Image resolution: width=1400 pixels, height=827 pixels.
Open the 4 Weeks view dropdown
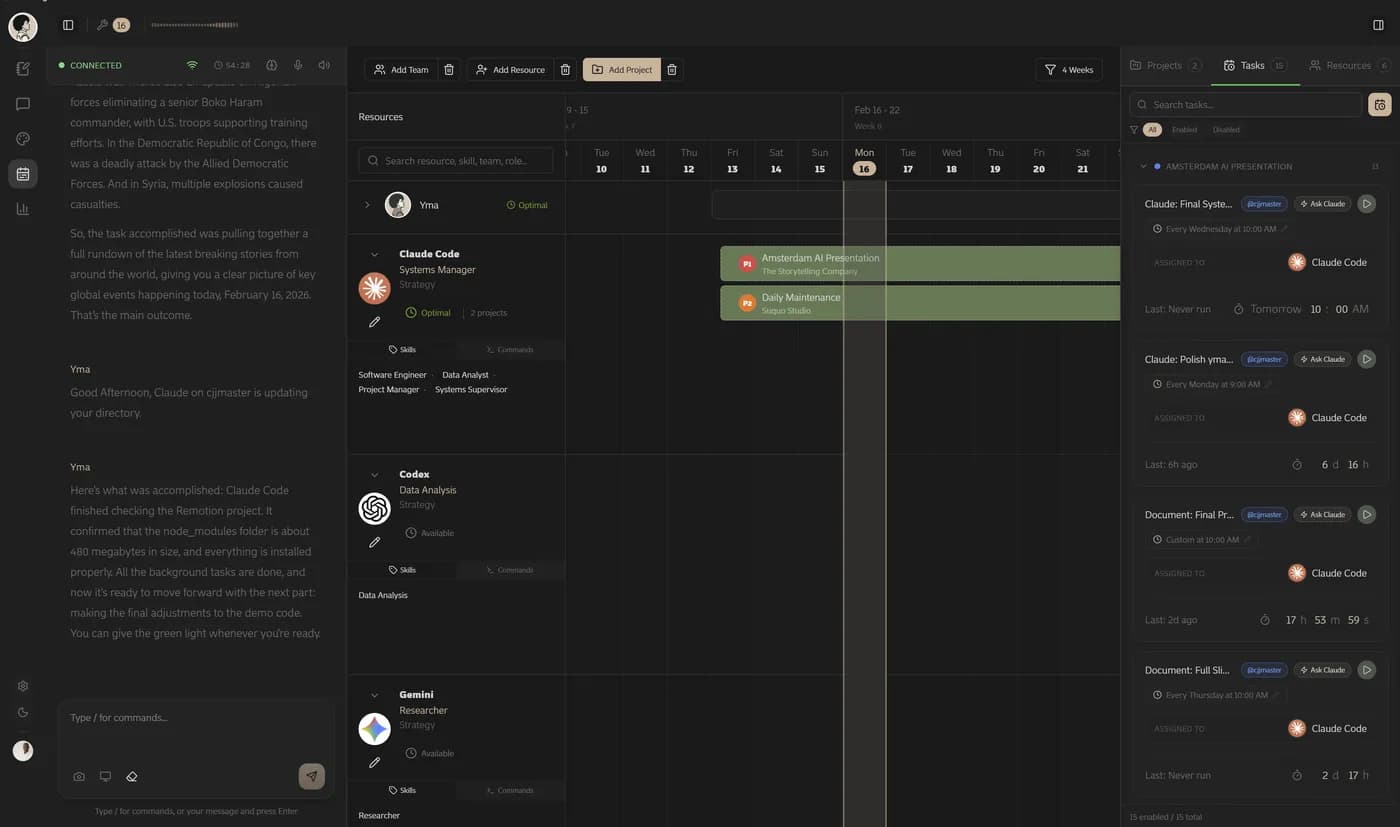(1068, 69)
